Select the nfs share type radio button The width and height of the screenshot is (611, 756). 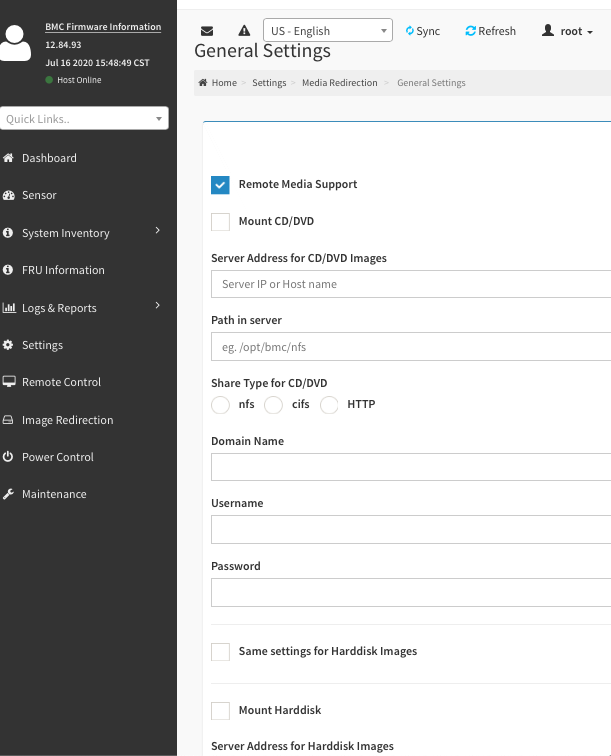pos(220,405)
